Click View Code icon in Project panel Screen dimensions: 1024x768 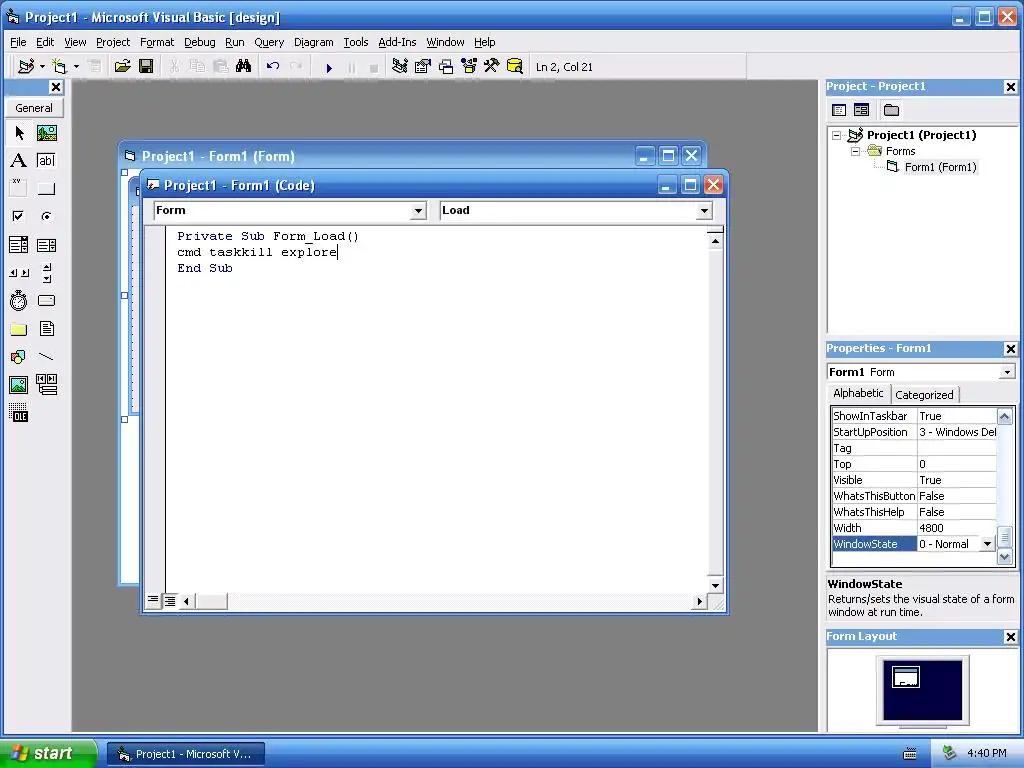839,110
